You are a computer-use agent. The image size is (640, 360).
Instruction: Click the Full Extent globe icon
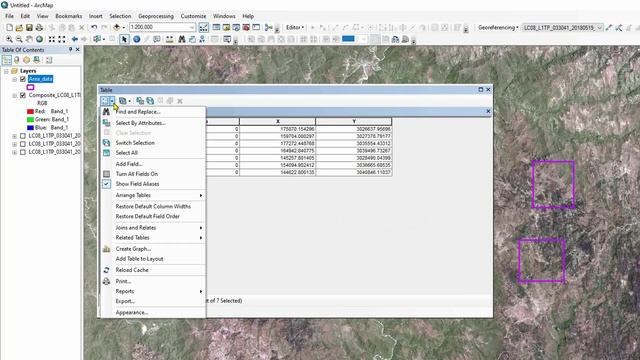pos(39,39)
